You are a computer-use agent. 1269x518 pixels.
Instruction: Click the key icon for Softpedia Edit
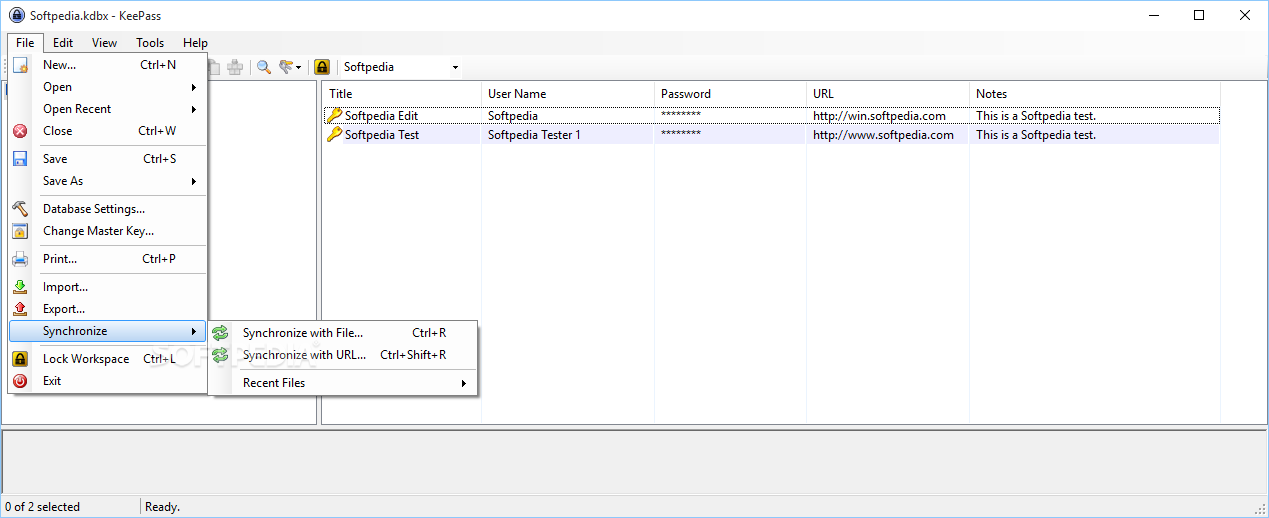[335, 116]
